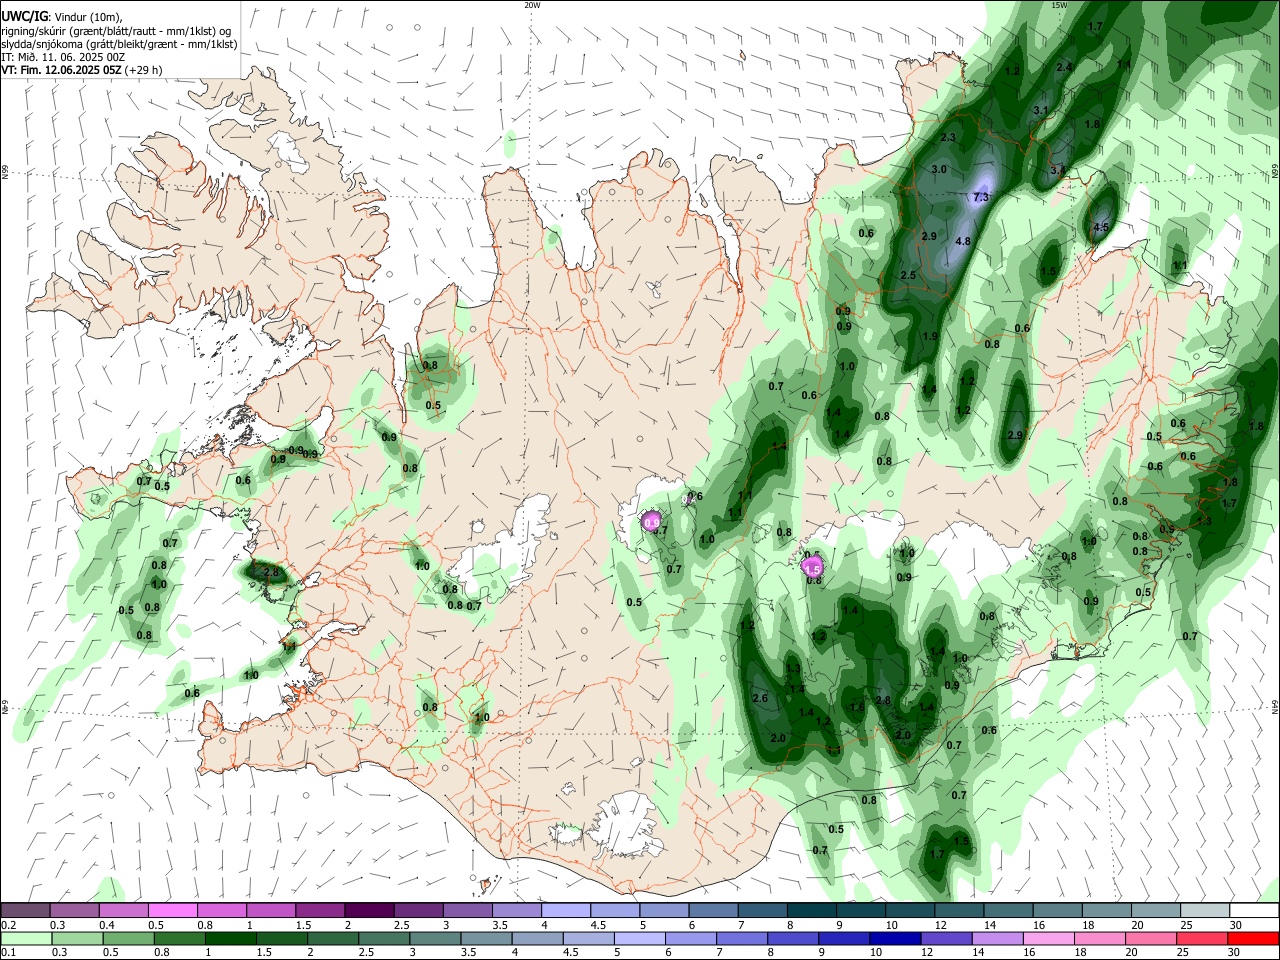This screenshot has height=960, width=1280.
Task: Click the 20W longitude label
Action: pyautogui.click(x=532, y=5)
